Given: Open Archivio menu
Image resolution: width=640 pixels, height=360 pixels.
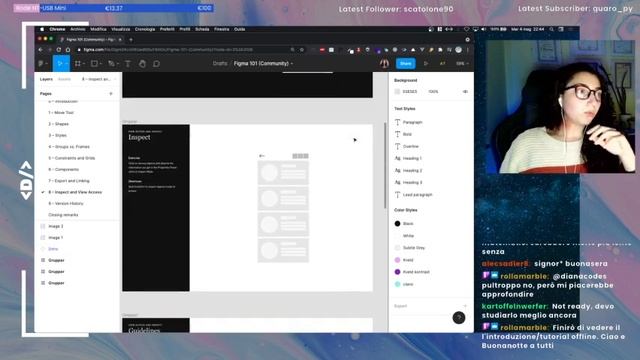Looking at the screenshot, I should coord(78,29).
